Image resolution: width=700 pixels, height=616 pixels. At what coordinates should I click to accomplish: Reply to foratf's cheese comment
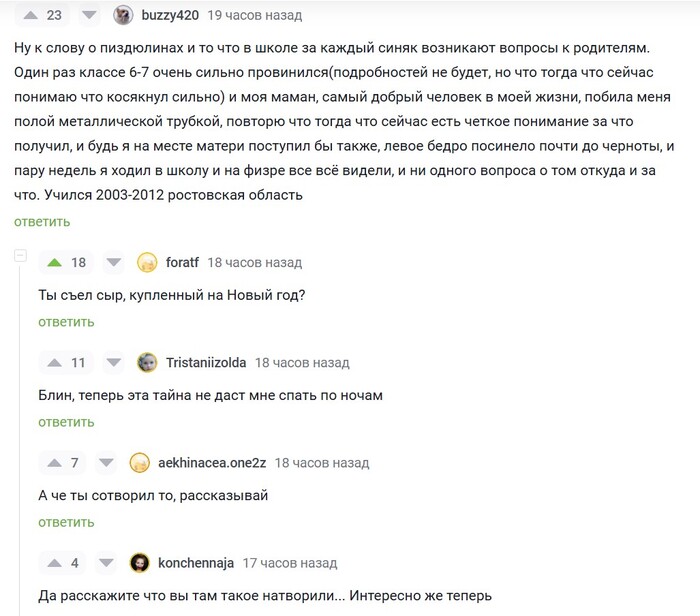point(66,322)
